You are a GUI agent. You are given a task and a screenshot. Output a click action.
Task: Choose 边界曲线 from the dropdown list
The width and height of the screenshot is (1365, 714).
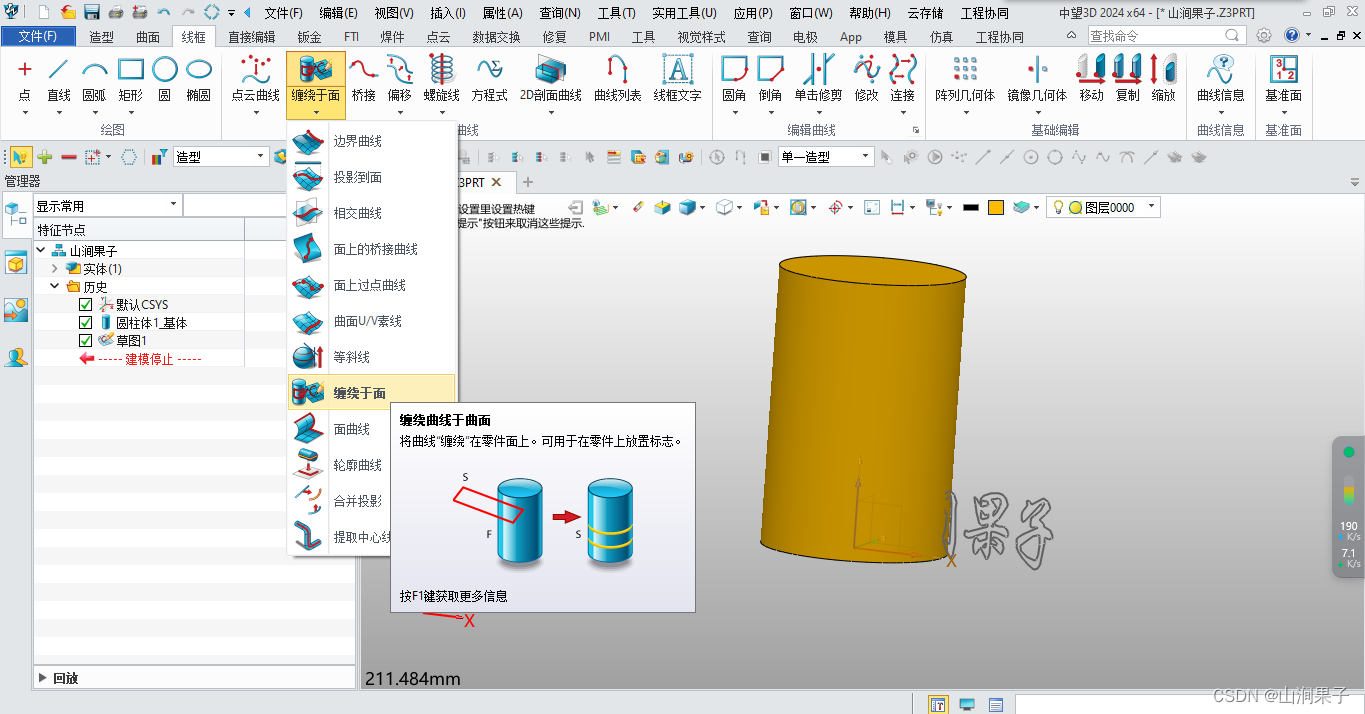point(371,141)
